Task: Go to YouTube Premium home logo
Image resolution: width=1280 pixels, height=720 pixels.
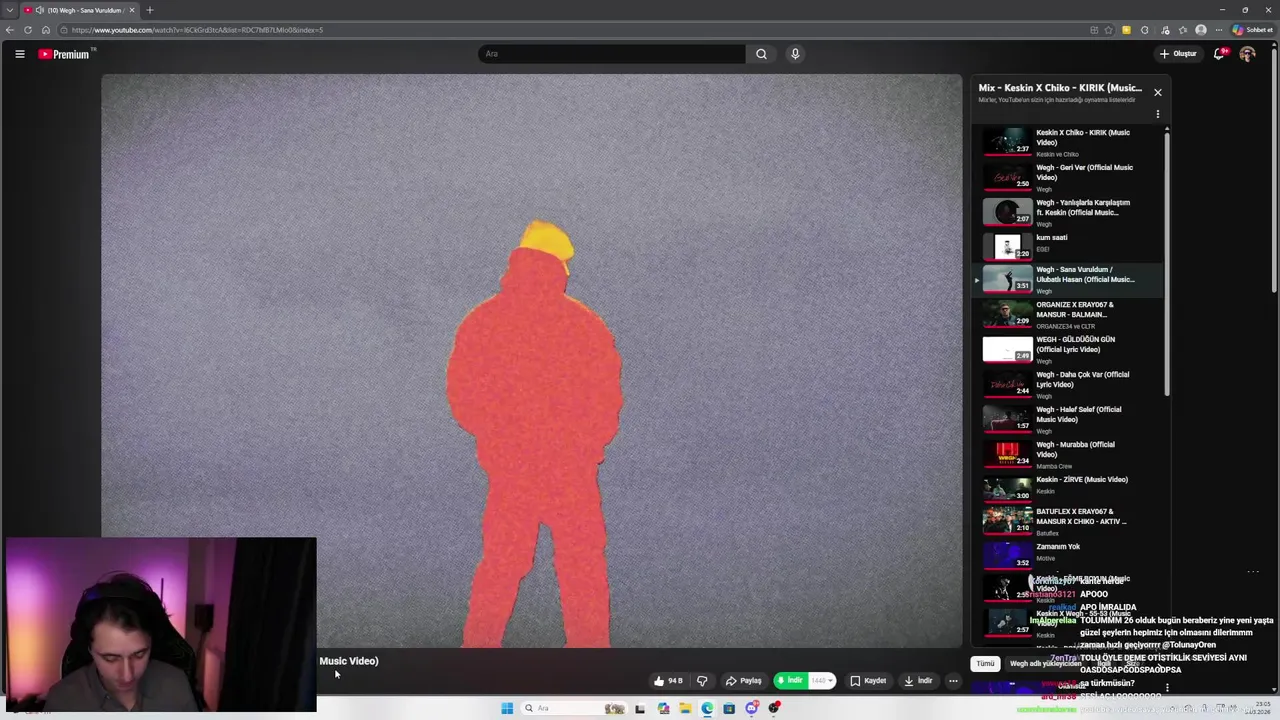Action: pyautogui.click(x=65, y=54)
